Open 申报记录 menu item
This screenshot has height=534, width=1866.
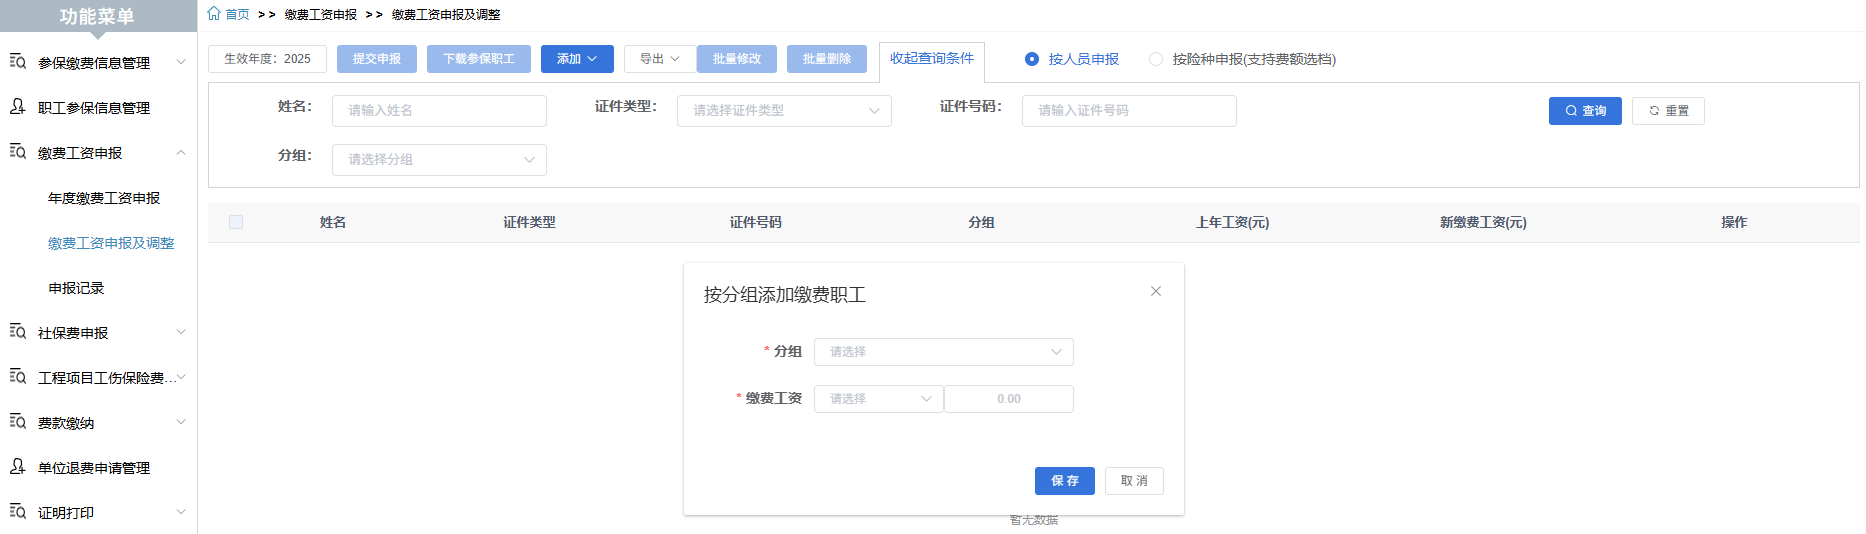pyautogui.click(x=76, y=288)
